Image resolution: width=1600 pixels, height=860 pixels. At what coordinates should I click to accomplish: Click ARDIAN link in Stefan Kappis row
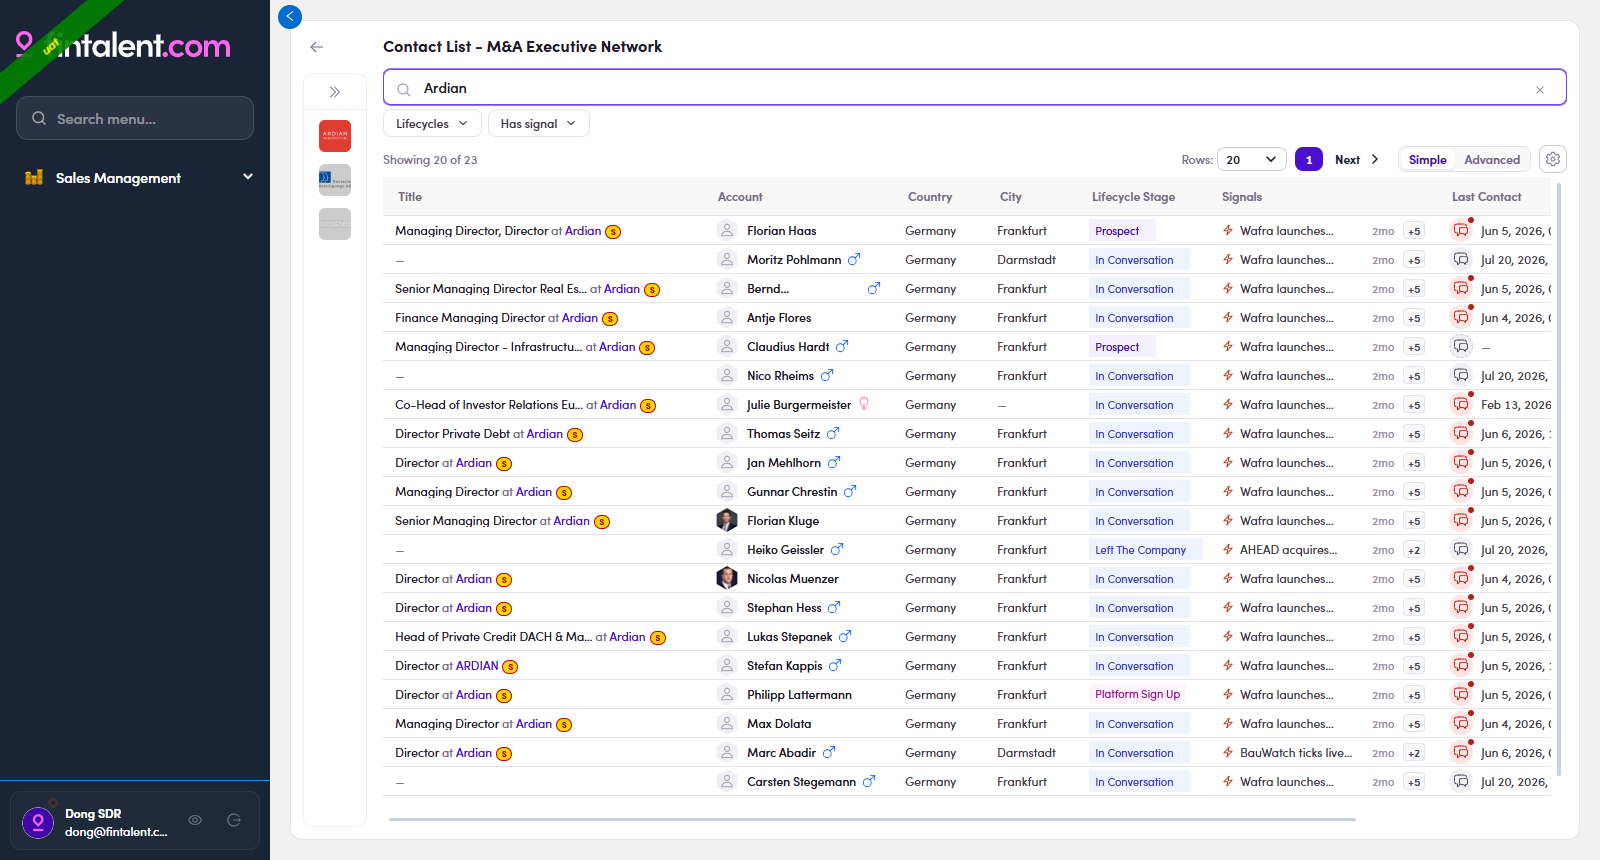(x=477, y=666)
